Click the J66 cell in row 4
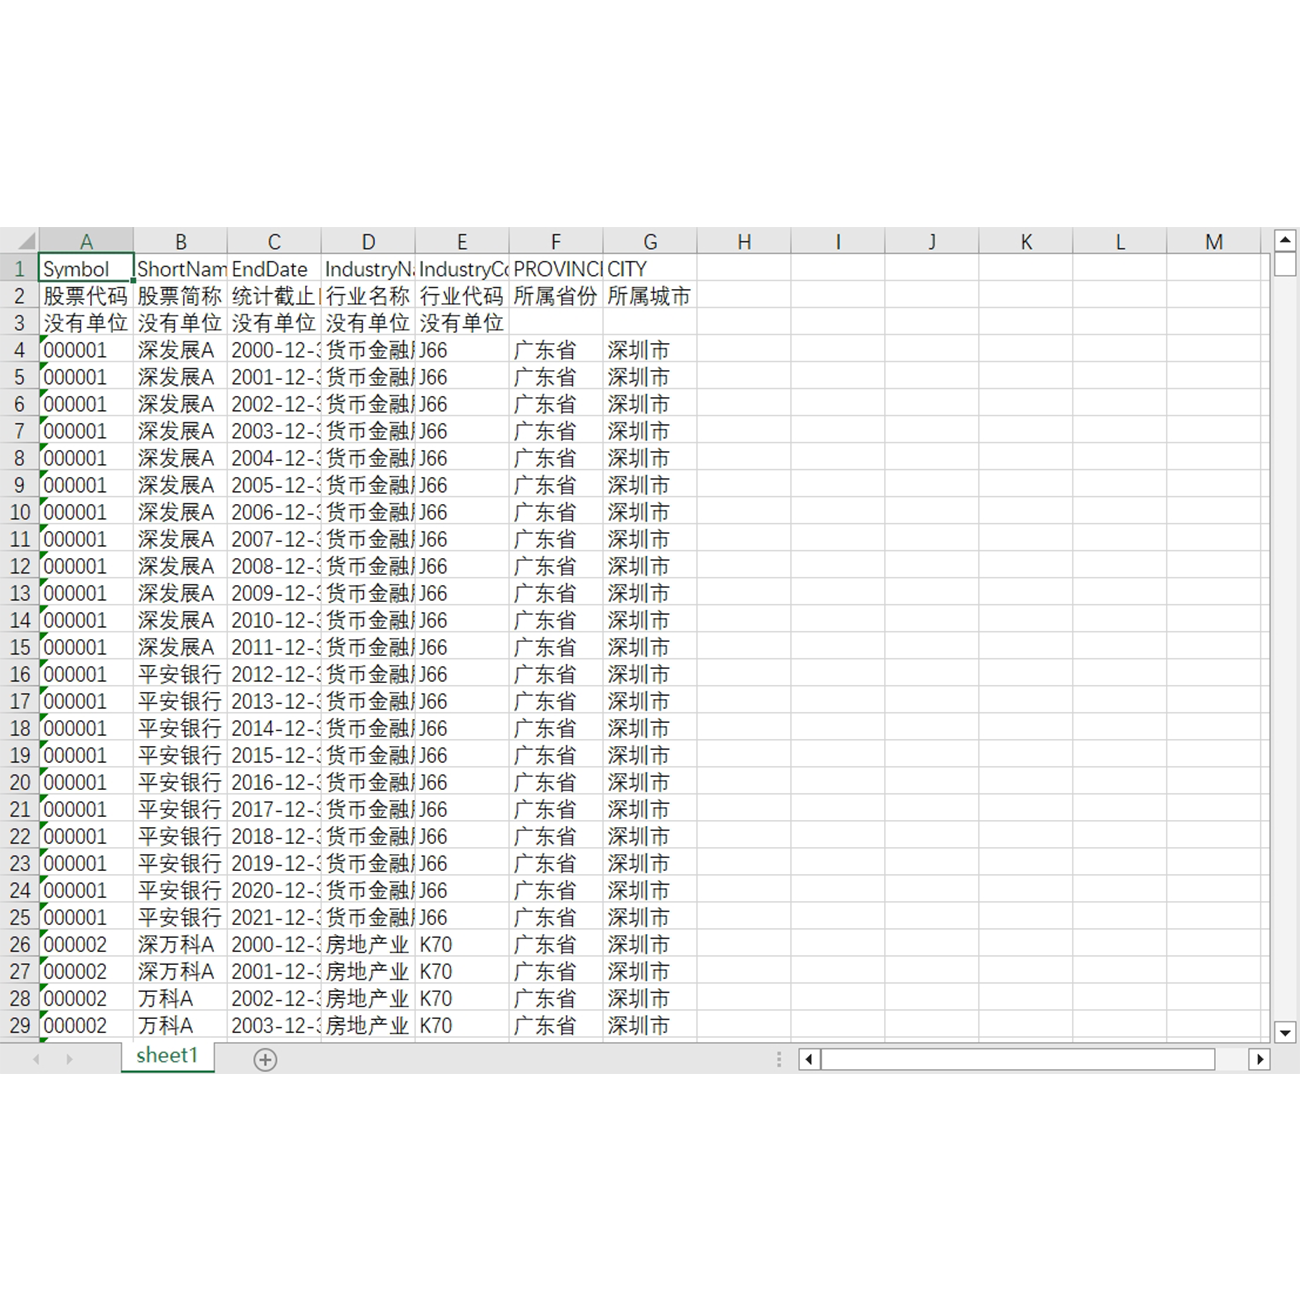This screenshot has height=1300, width=1300. tap(462, 350)
